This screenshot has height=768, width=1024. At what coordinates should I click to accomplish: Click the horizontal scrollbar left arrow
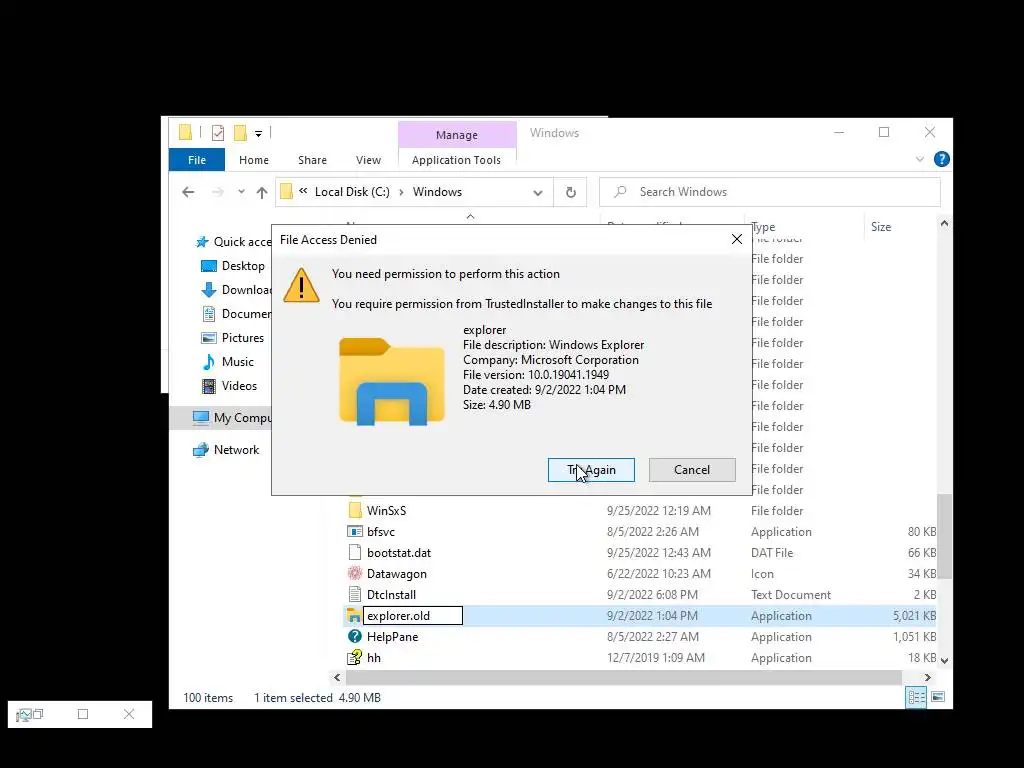337,677
